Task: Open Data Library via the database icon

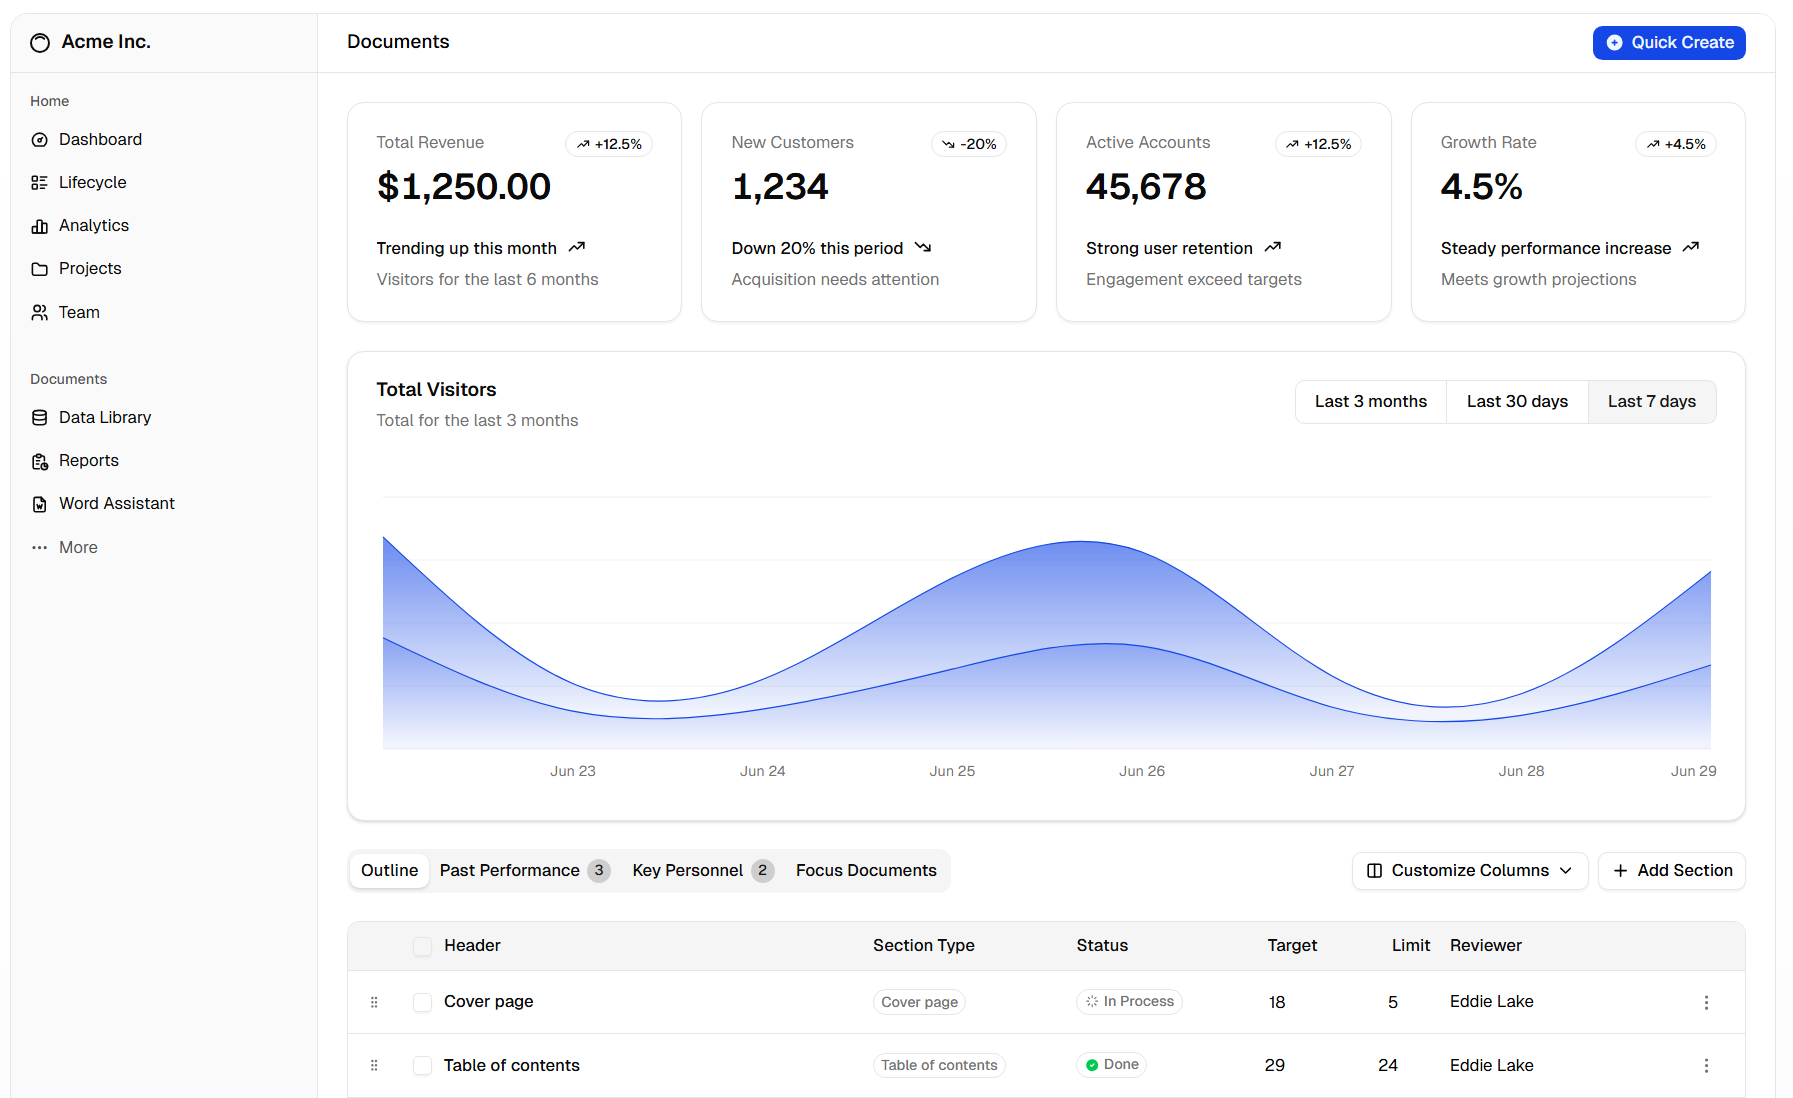Action: [39, 417]
